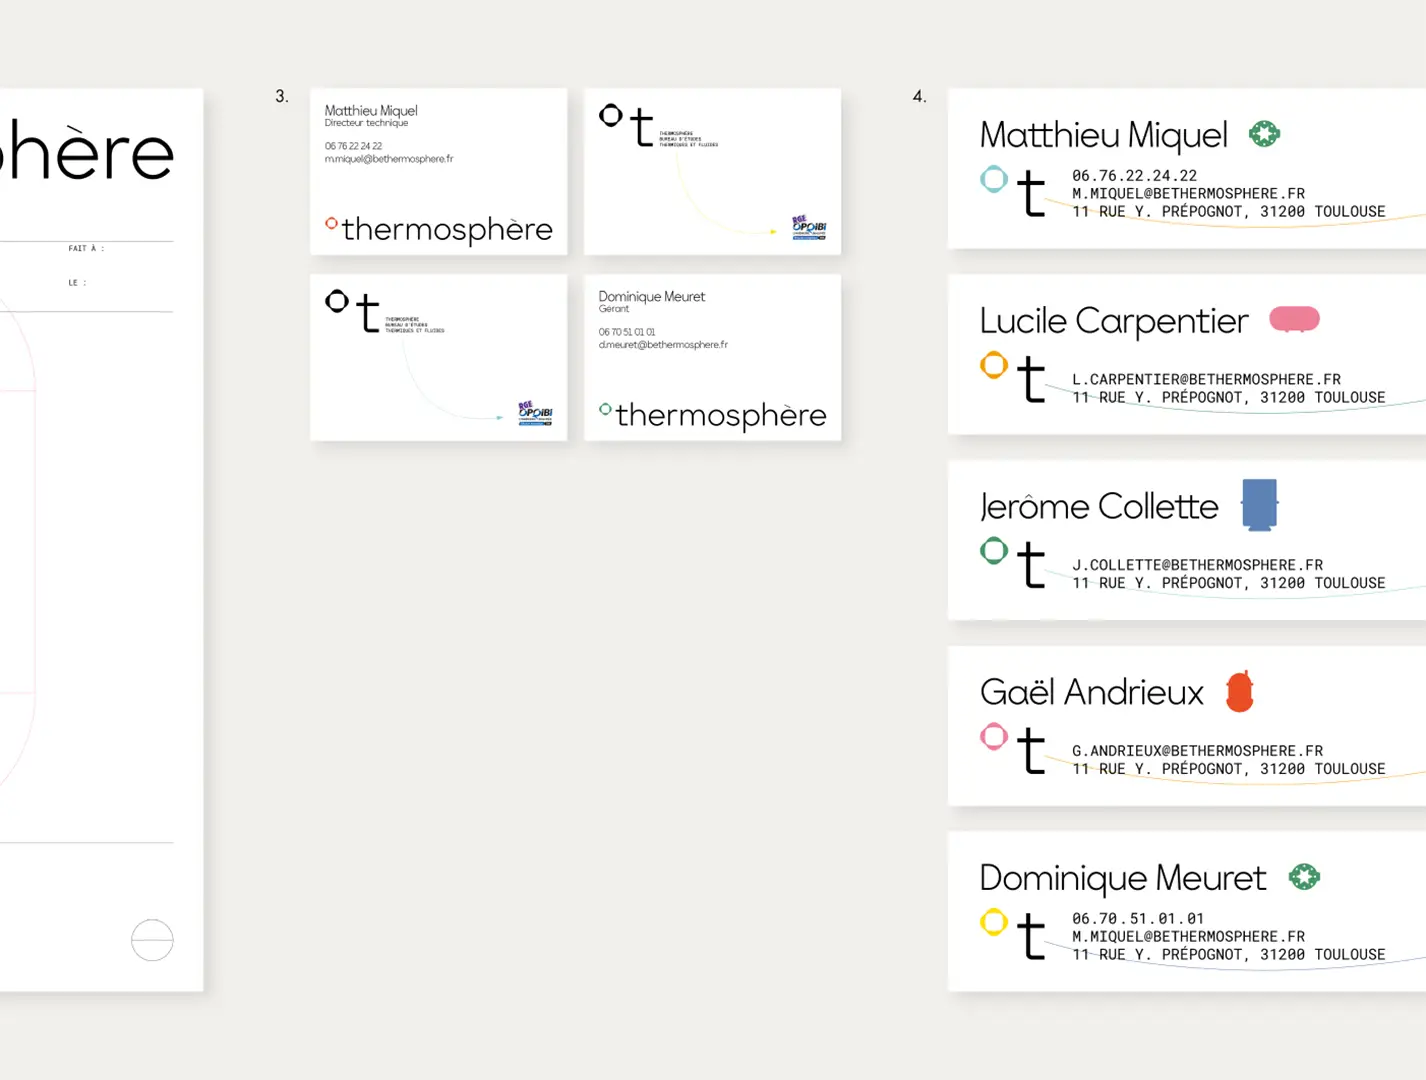Click the section label '3.'
The height and width of the screenshot is (1080, 1426).
pyautogui.click(x=282, y=96)
